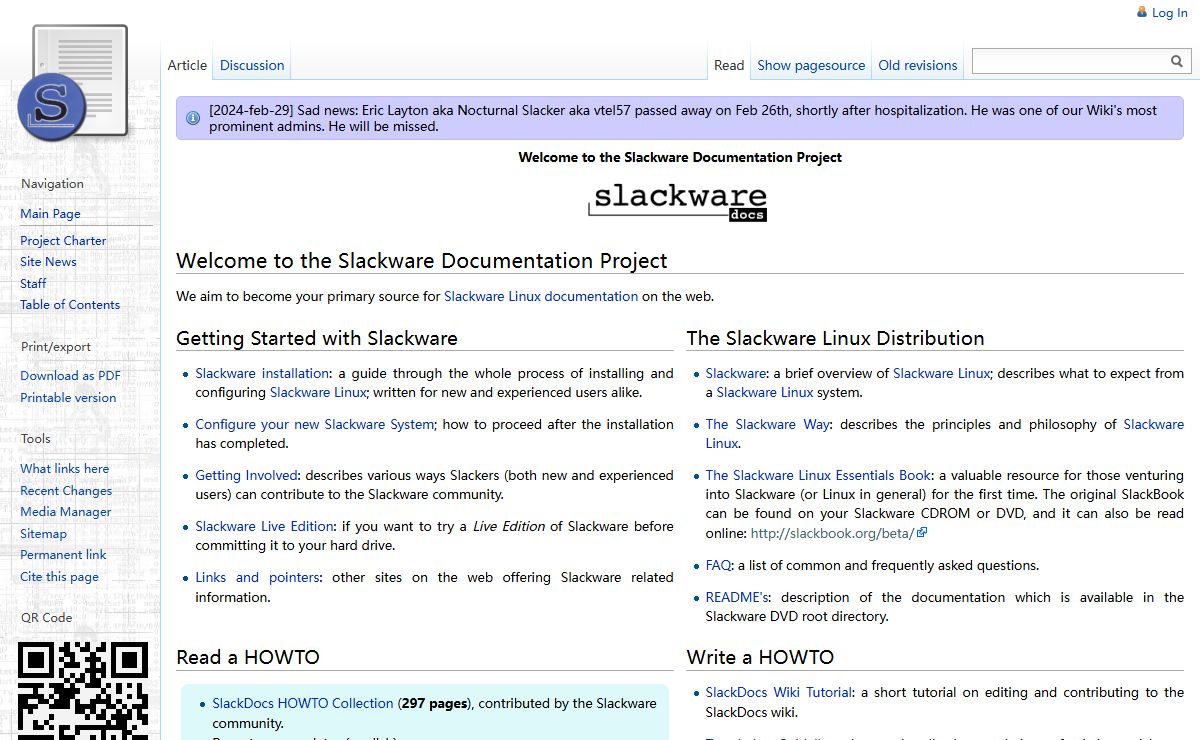Open the Media Manager tool
The height and width of the screenshot is (740, 1200).
66,512
